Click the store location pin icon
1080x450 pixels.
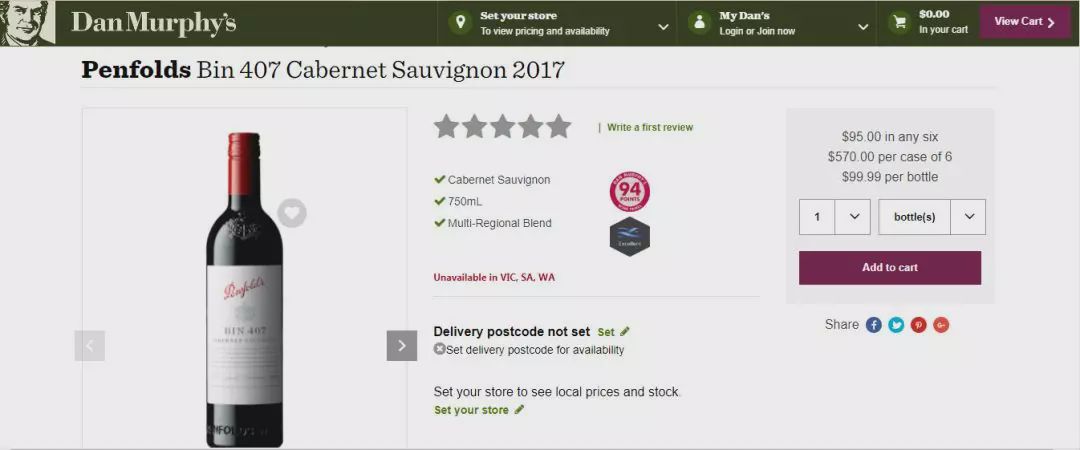pos(459,23)
